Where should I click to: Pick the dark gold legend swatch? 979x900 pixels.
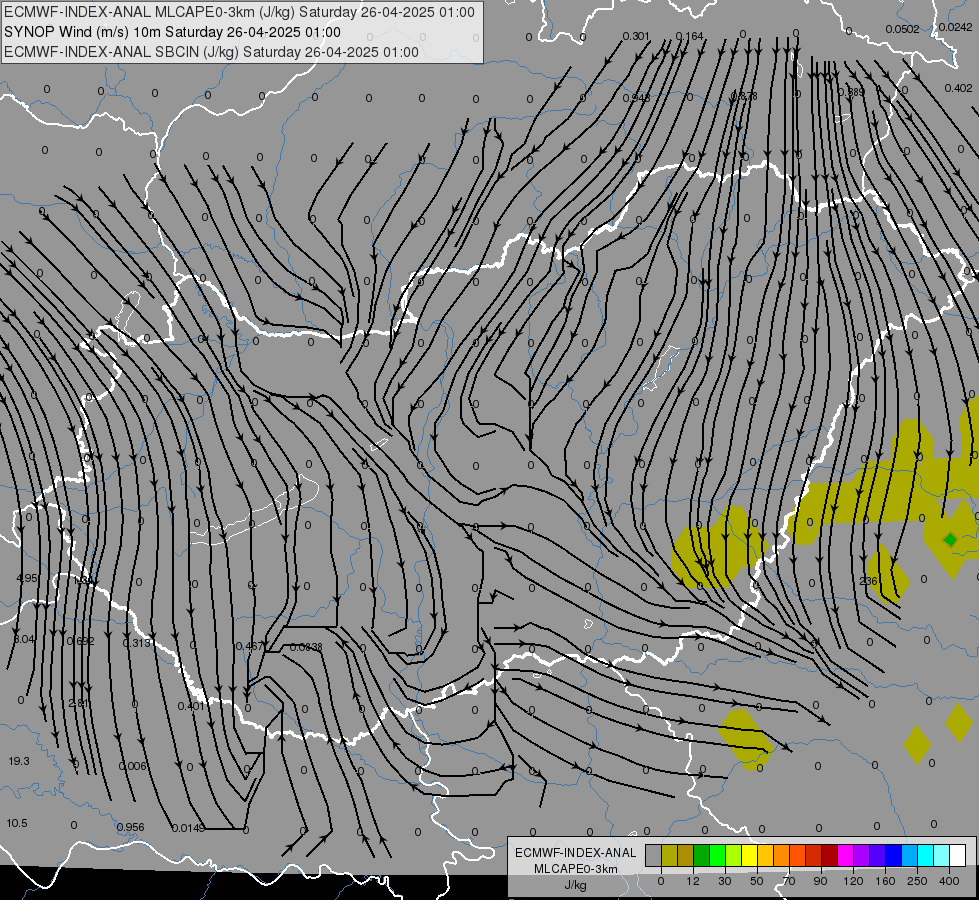(686, 855)
